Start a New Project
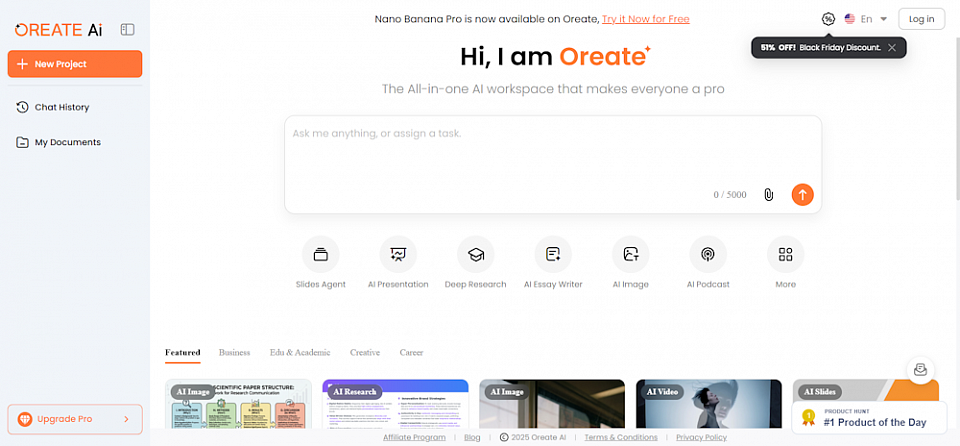 point(75,64)
